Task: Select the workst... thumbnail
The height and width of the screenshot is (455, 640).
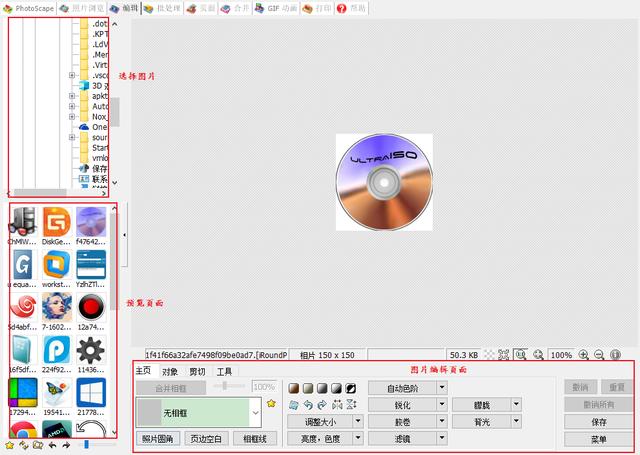Action: 56,269
